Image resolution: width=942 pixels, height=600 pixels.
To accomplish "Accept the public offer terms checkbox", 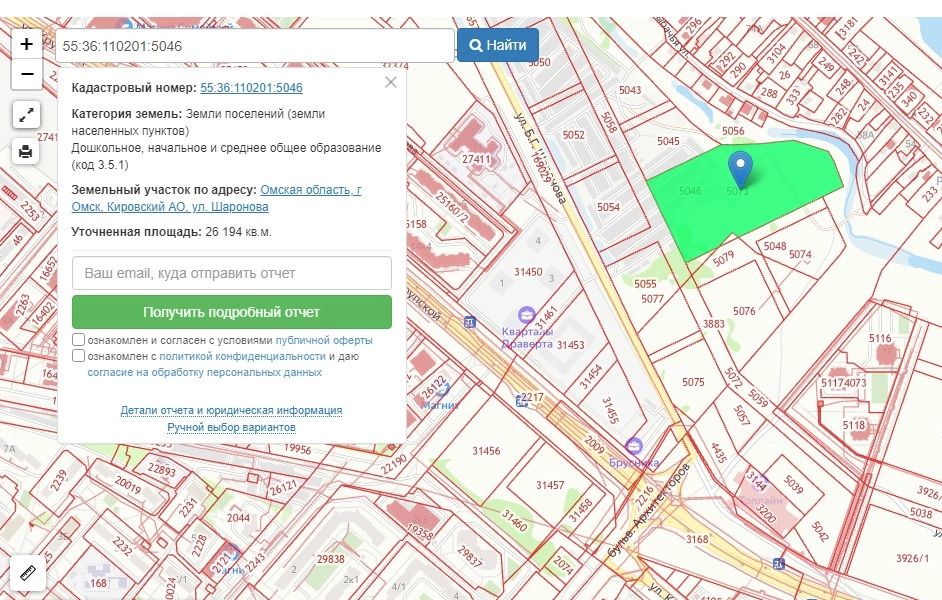I will coord(78,340).
